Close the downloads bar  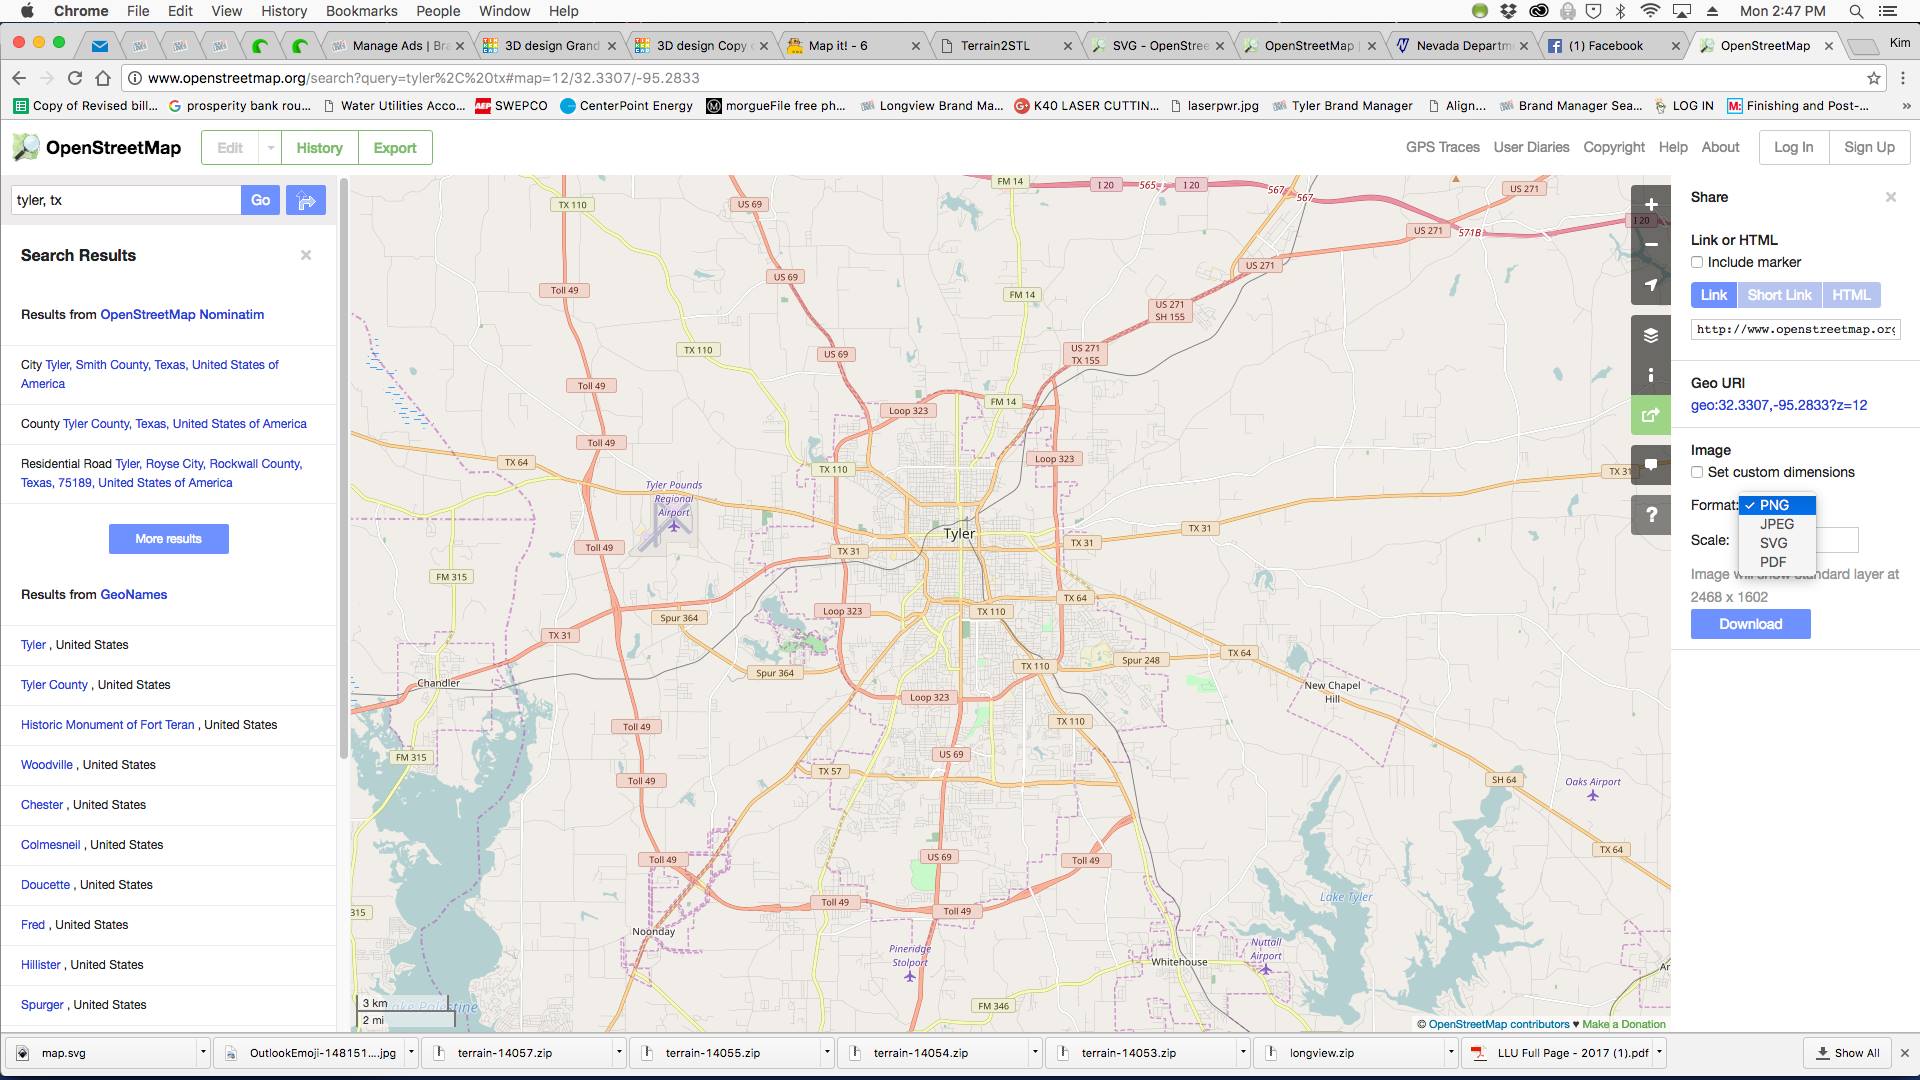1904,1053
